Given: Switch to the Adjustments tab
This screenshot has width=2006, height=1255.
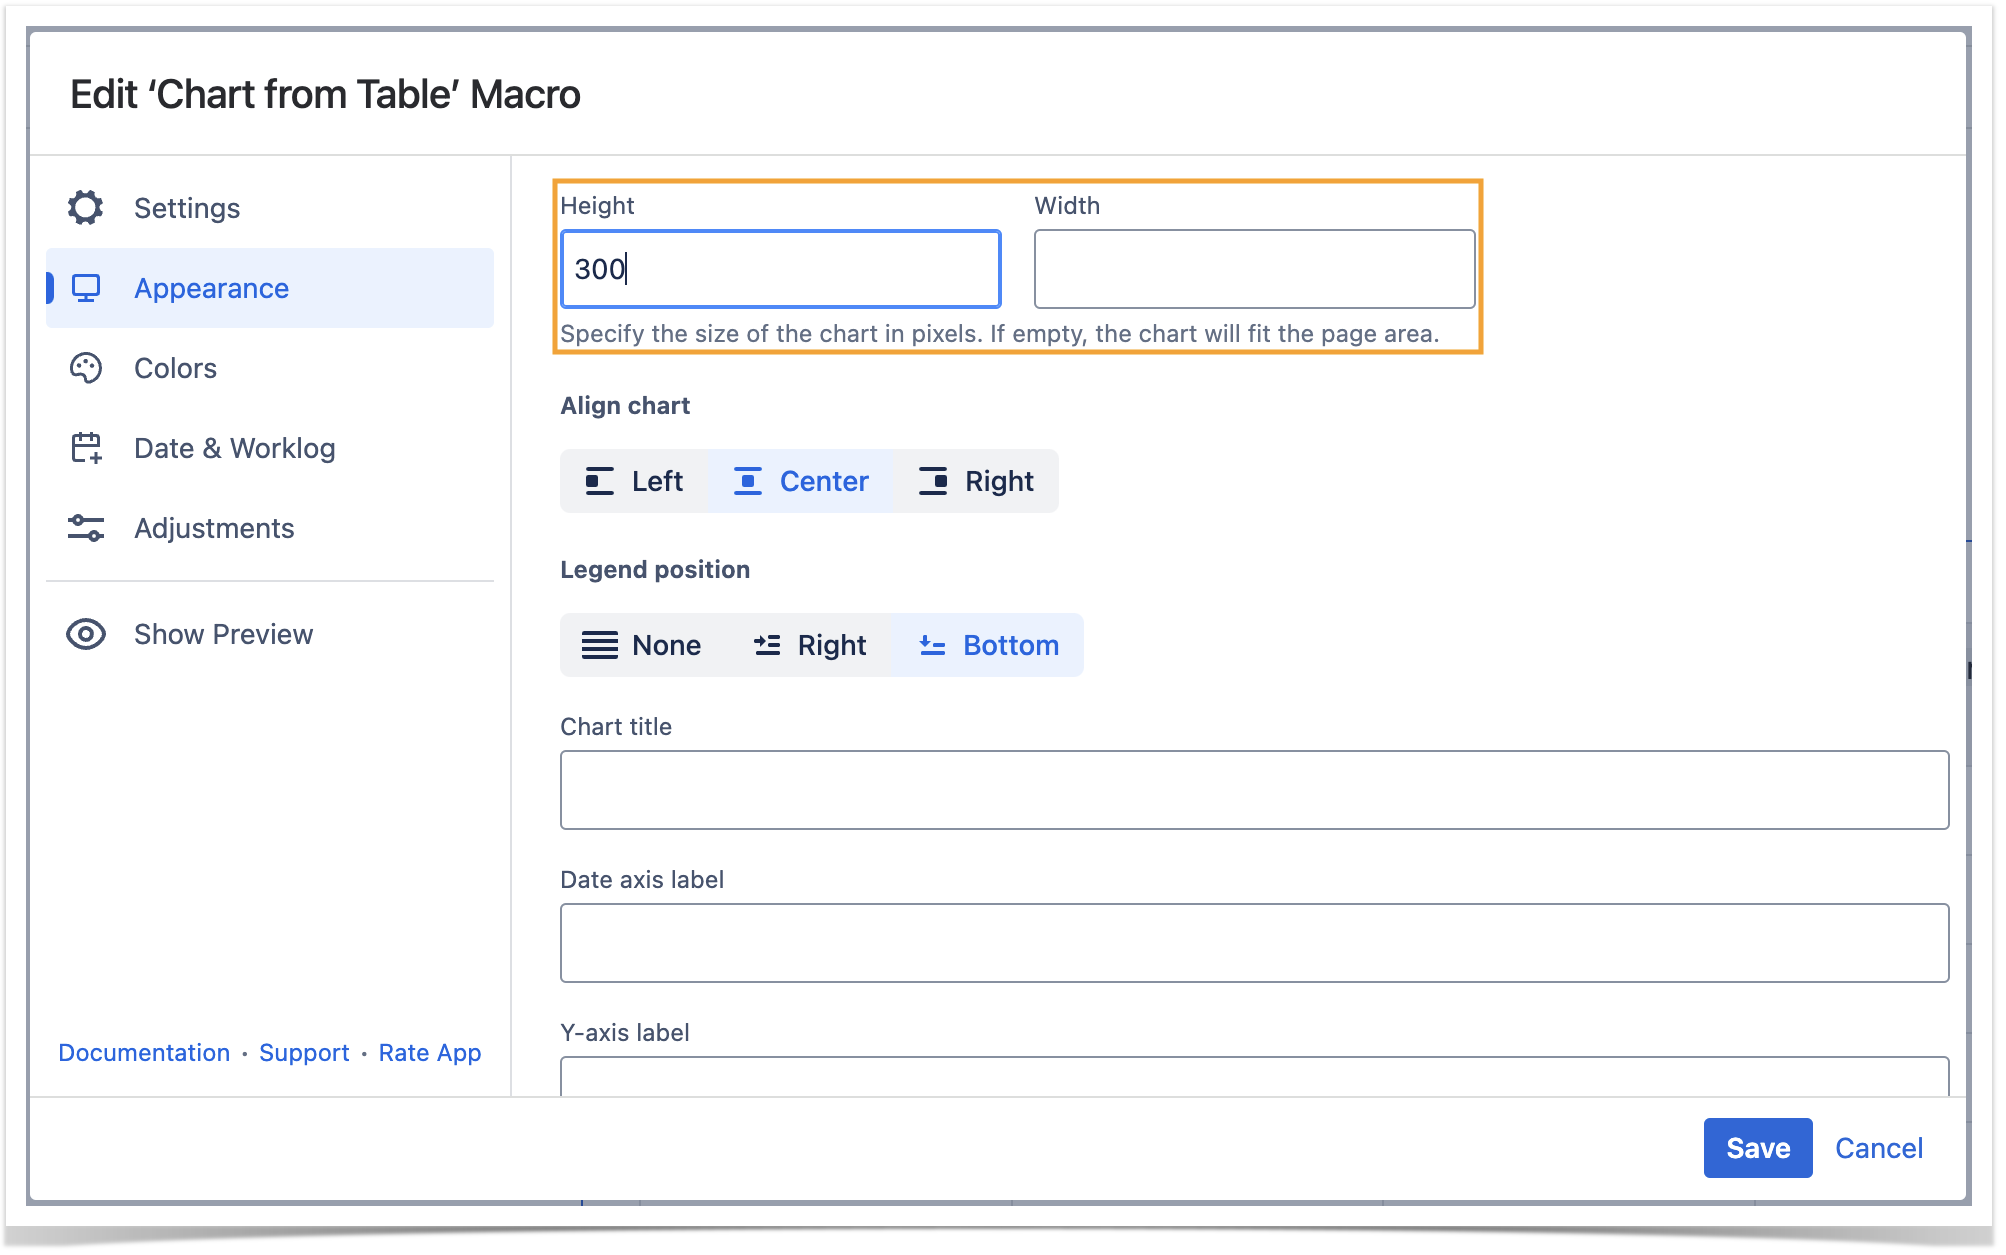Looking at the screenshot, I should 214,528.
